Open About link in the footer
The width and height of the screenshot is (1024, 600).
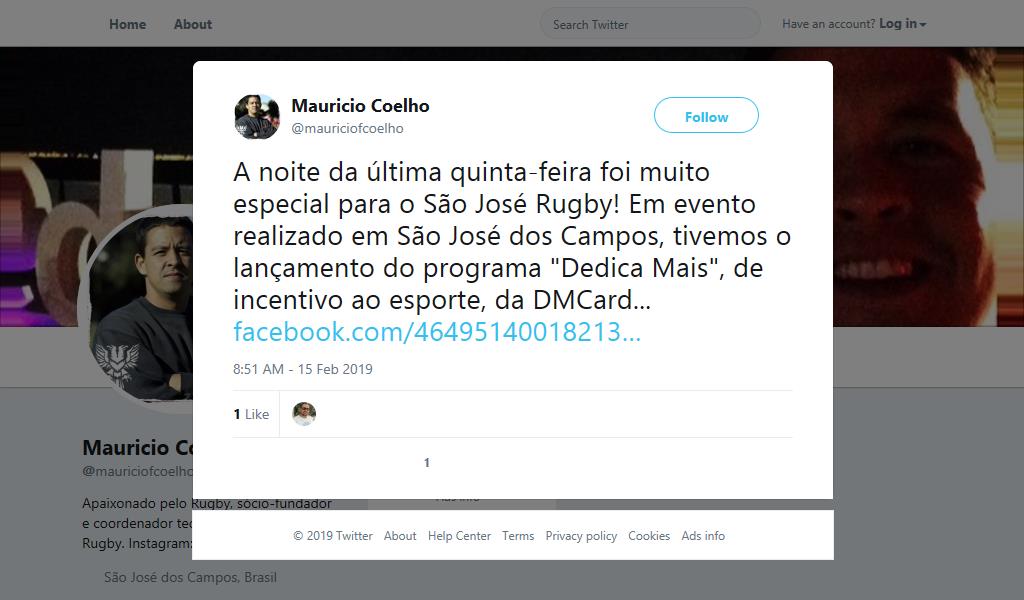coord(400,536)
